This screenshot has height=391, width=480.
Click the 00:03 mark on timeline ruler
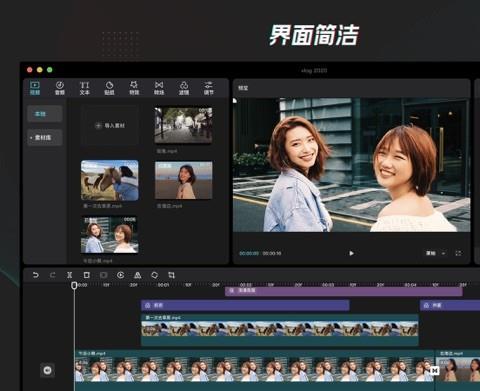[328, 285]
